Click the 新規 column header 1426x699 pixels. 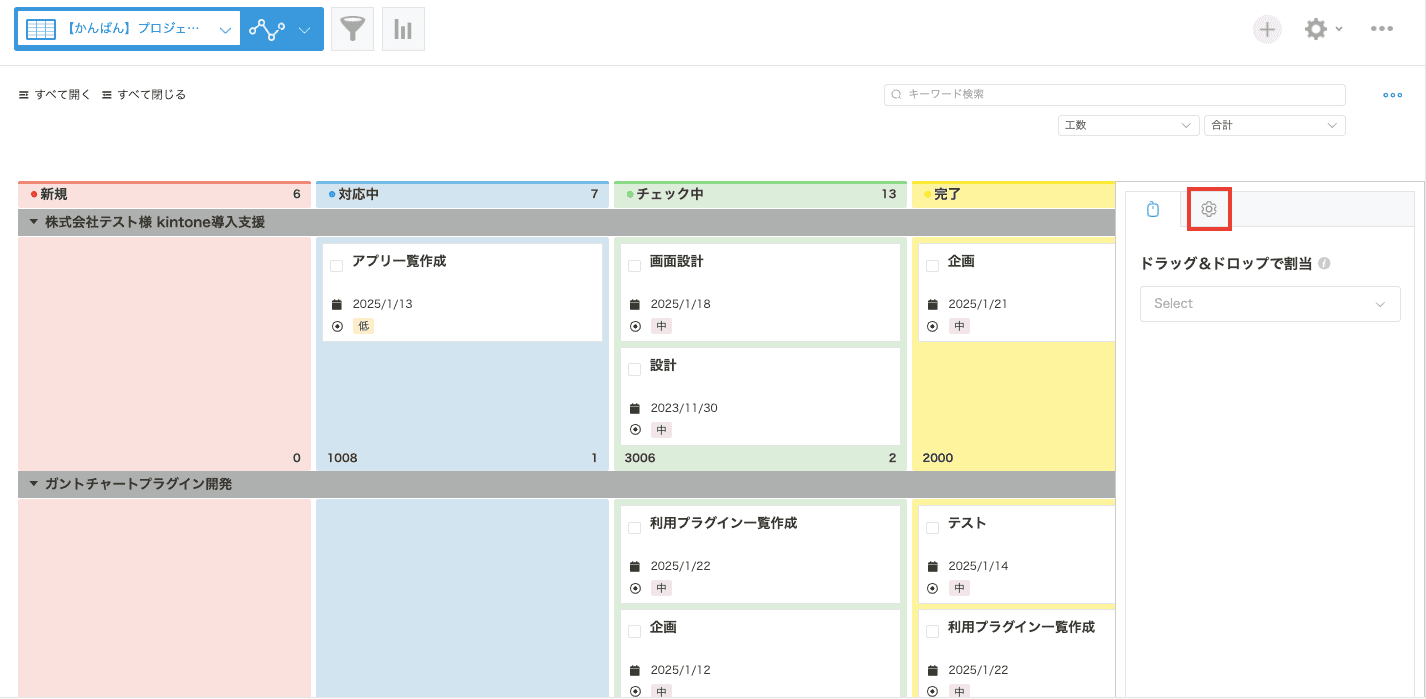(x=164, y=194)
